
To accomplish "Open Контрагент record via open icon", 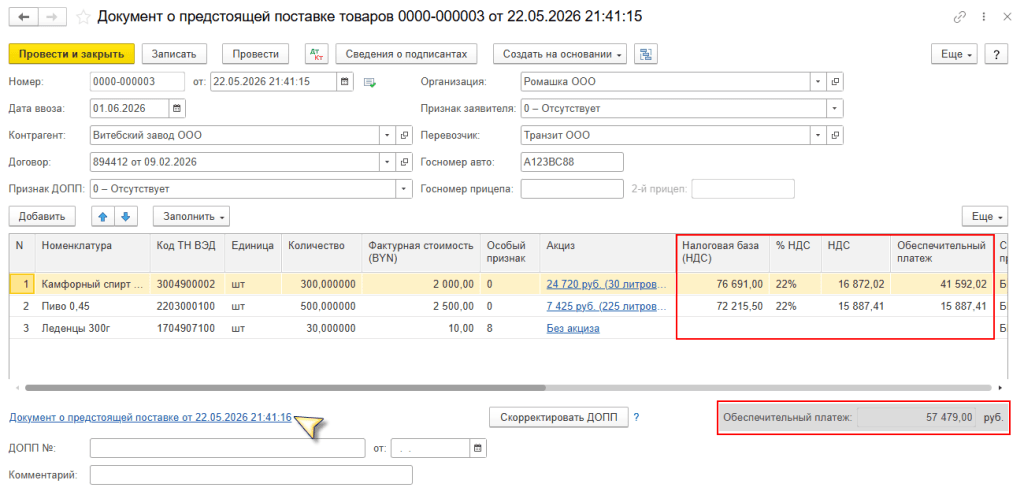I will [404, 135].
